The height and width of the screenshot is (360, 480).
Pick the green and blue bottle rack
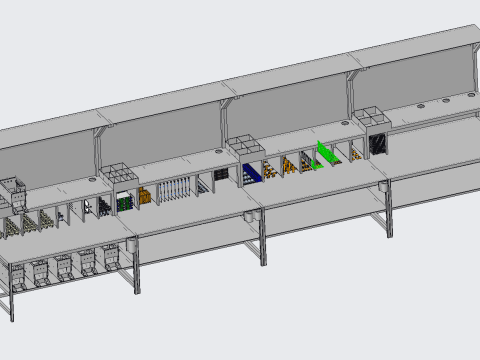(125, 202)
